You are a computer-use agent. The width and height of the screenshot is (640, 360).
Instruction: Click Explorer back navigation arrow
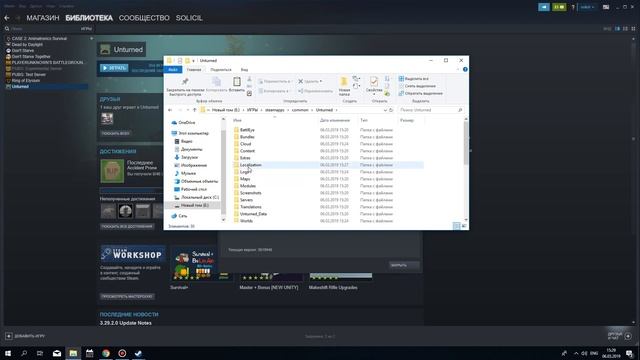pos(170,110)
